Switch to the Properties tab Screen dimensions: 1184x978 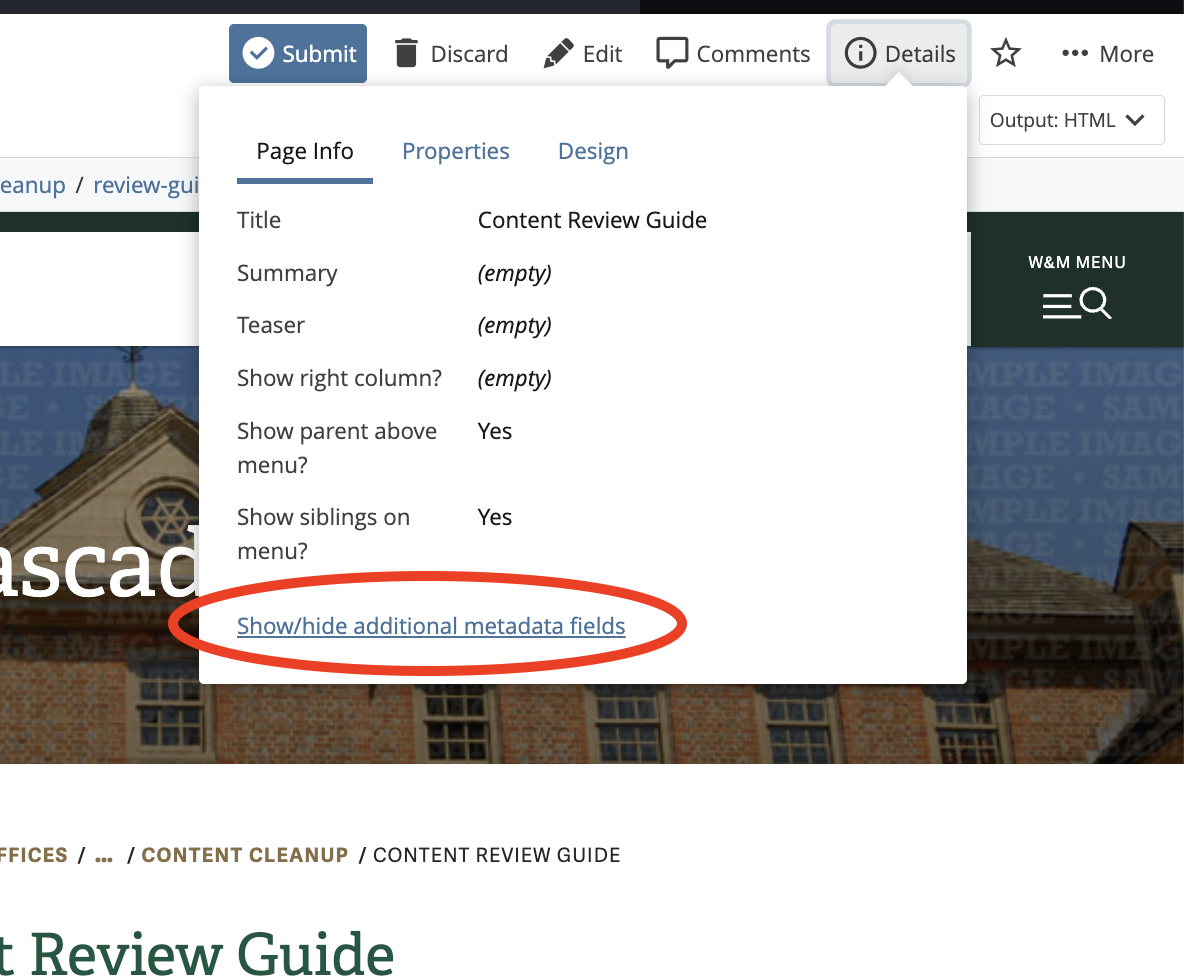click(x=456, y=151)
